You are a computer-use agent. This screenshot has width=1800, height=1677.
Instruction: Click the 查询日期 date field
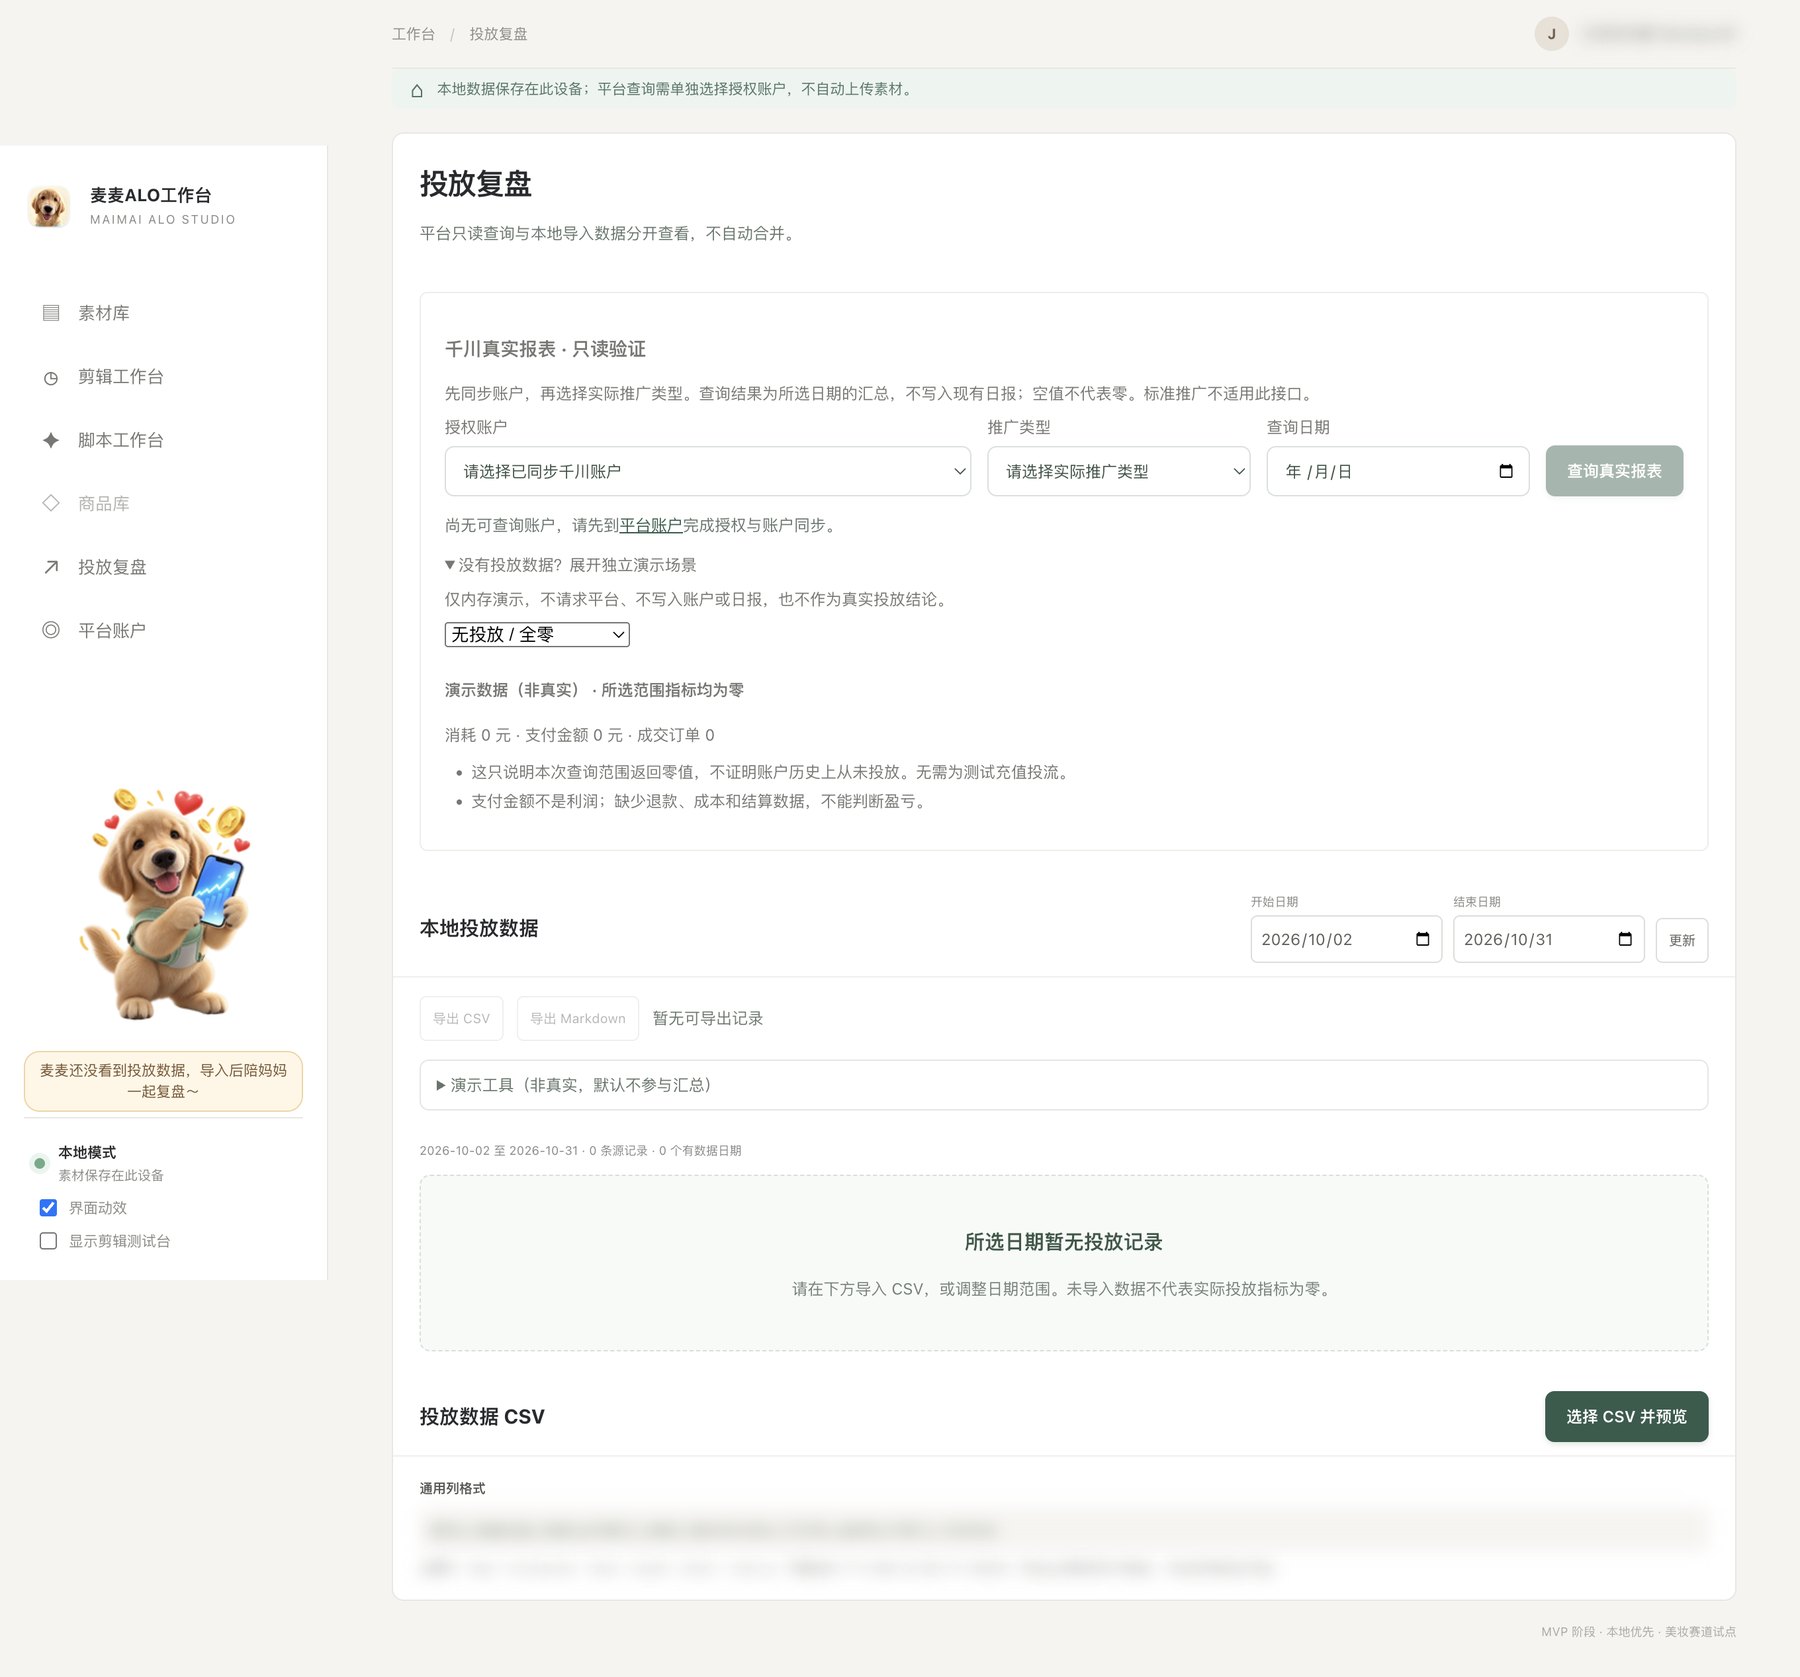1397,471
